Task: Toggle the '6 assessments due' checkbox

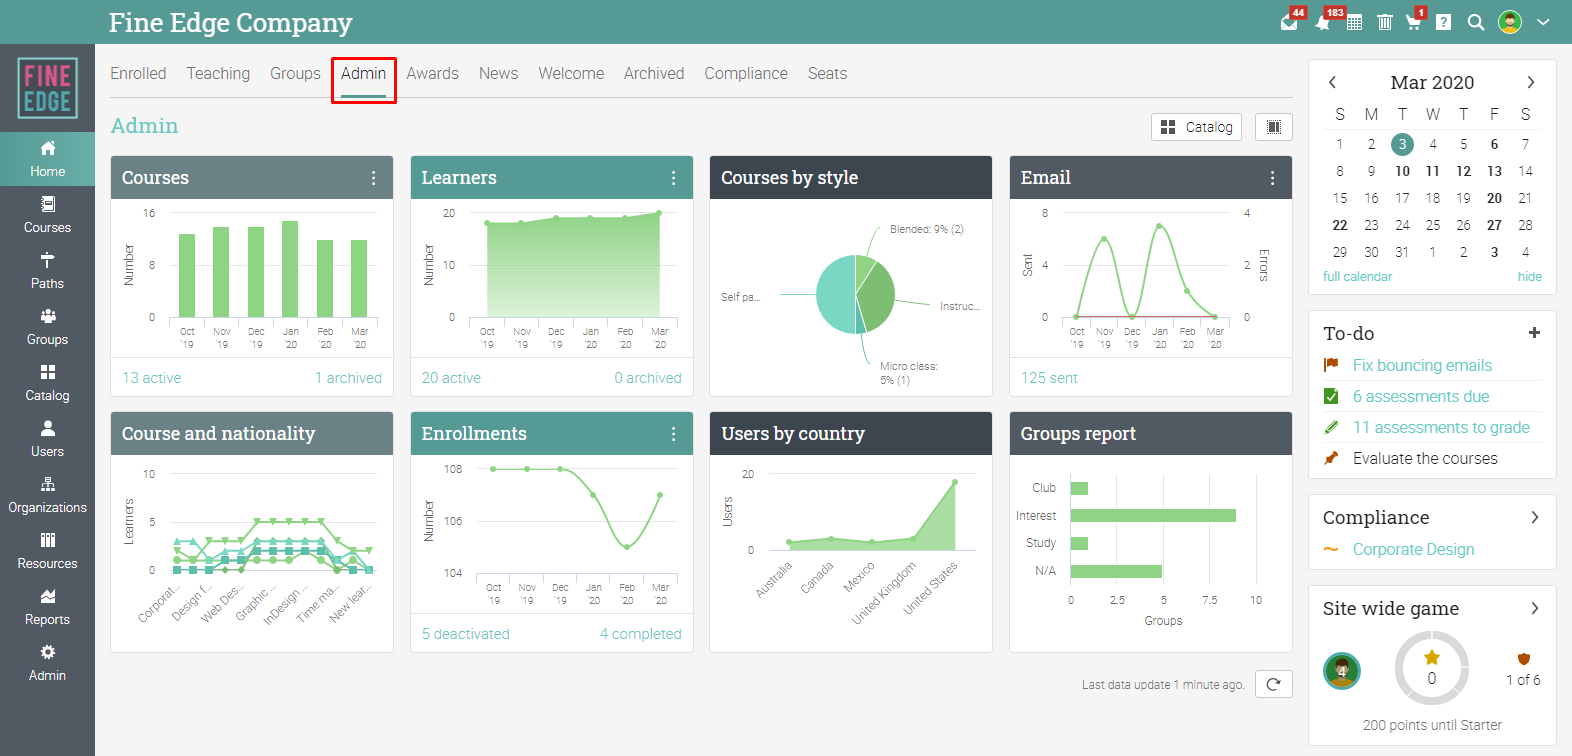Action: pos(1331,396)
